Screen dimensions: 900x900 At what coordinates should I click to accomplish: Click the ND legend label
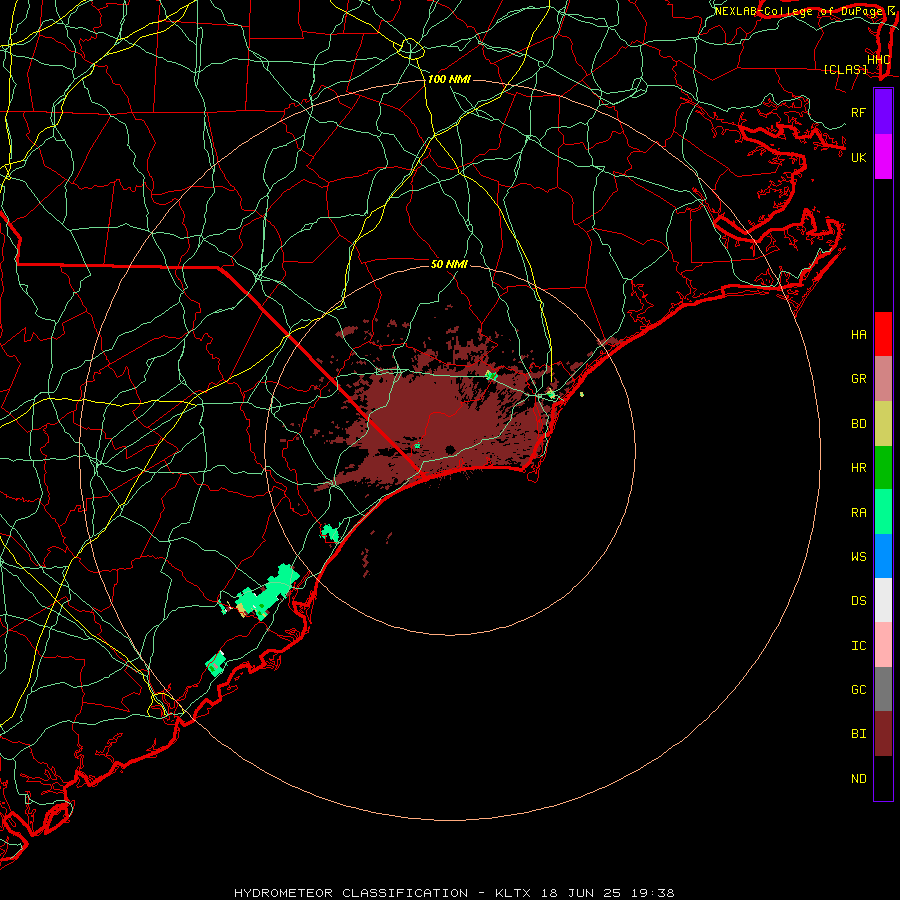coord(858,779)
